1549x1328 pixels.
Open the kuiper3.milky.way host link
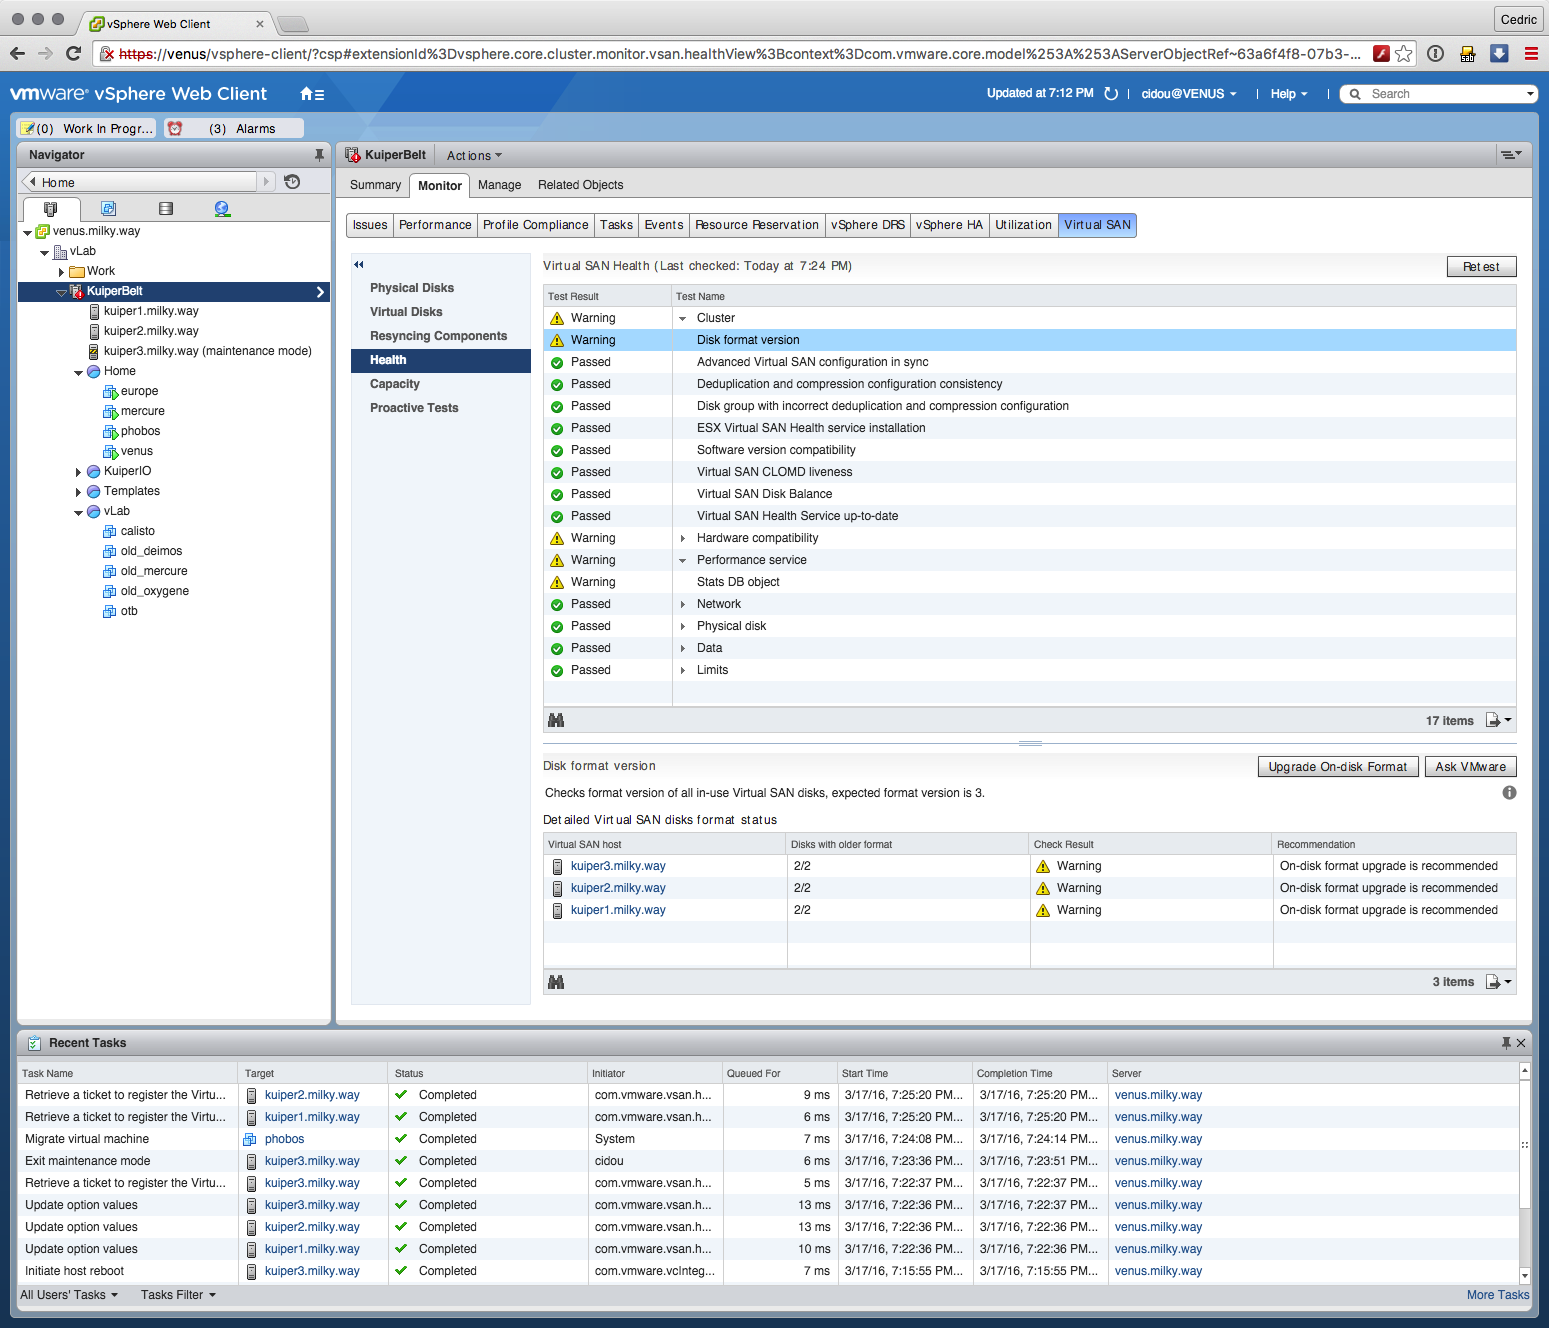pyautogui.click(x=617, y=866)
